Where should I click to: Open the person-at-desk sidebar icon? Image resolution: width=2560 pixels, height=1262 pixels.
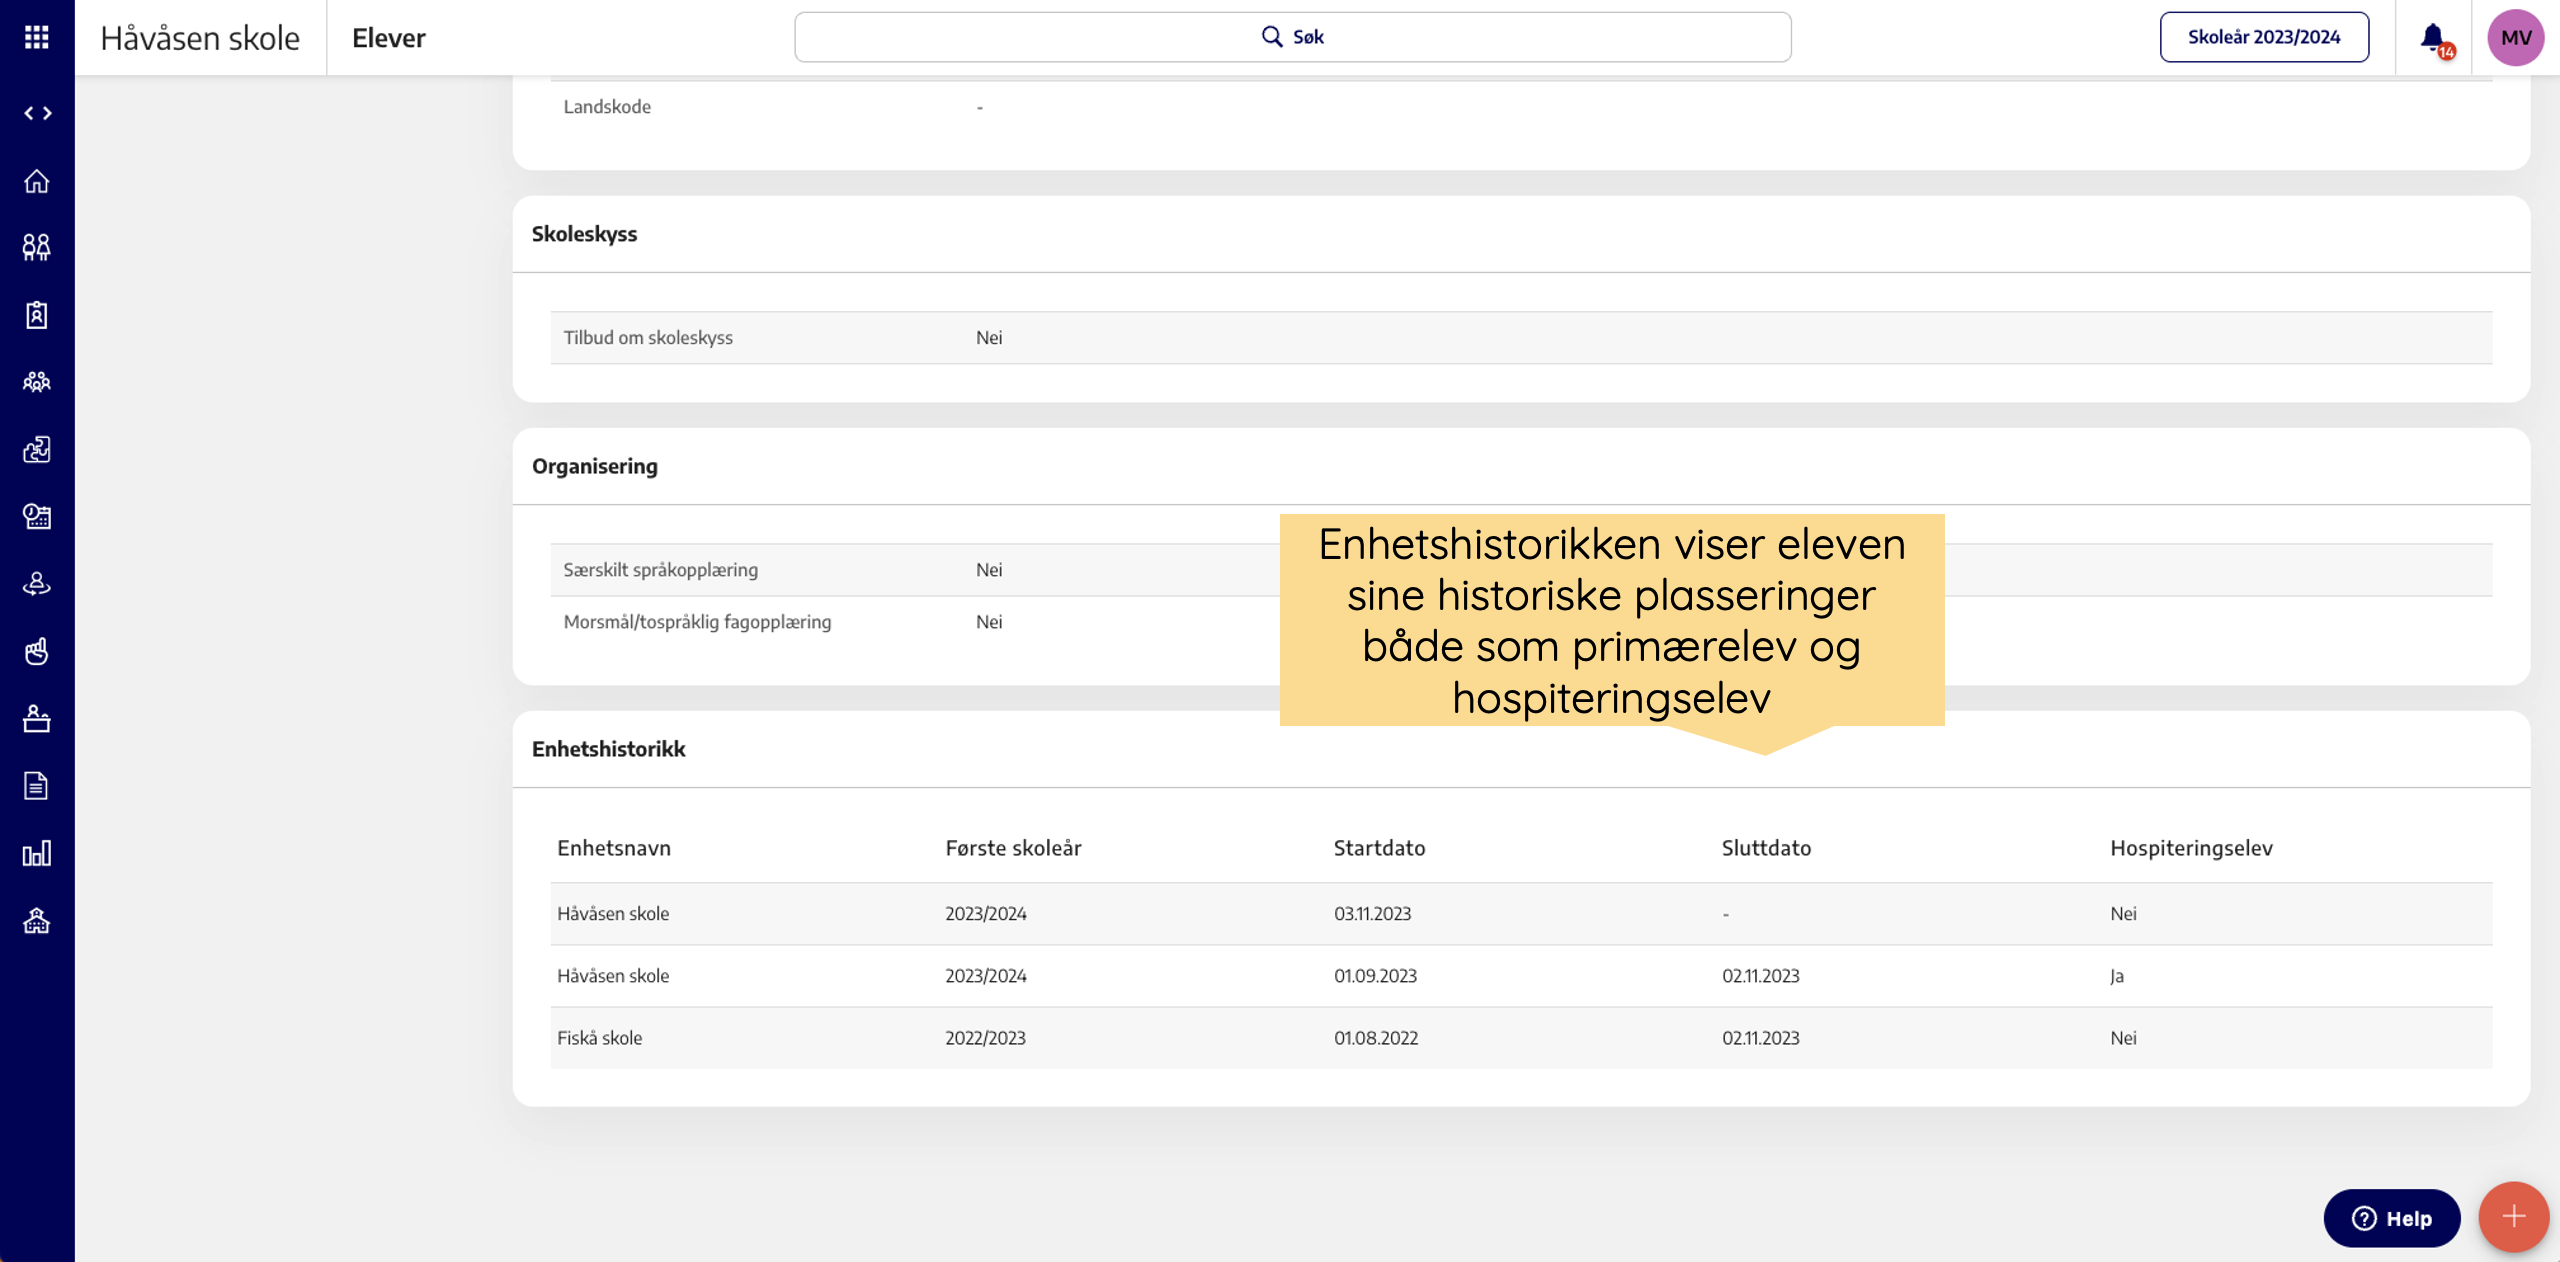[x=37, y=718]
